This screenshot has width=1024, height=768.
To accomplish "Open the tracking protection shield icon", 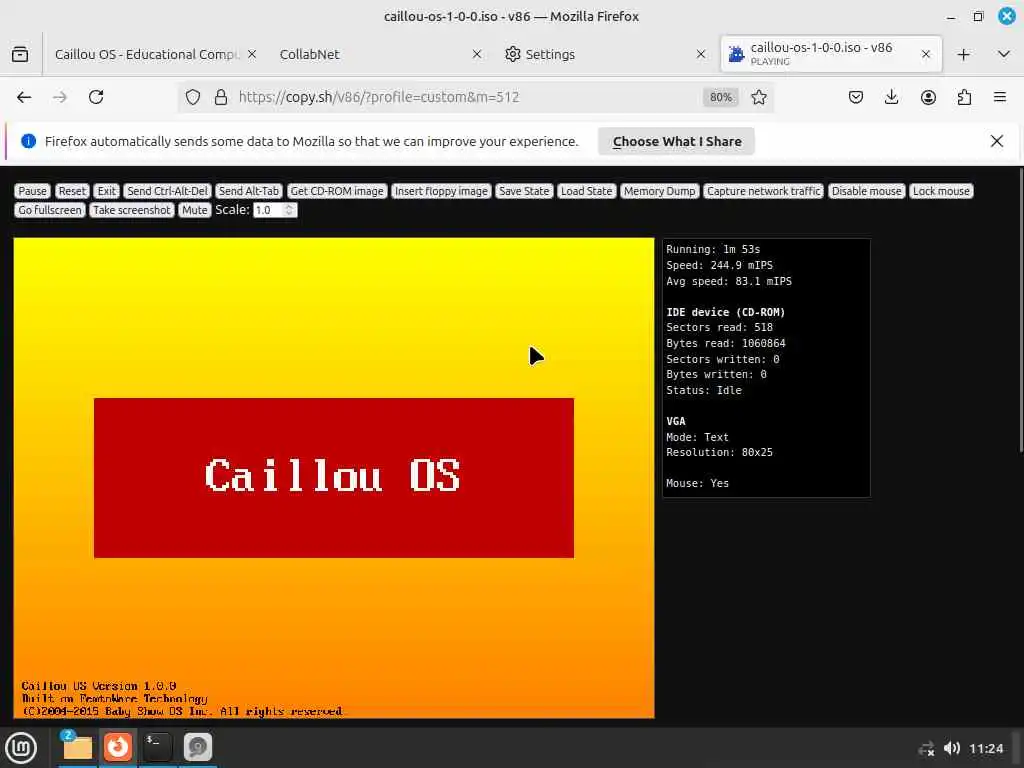I will [x=193, y=97].
